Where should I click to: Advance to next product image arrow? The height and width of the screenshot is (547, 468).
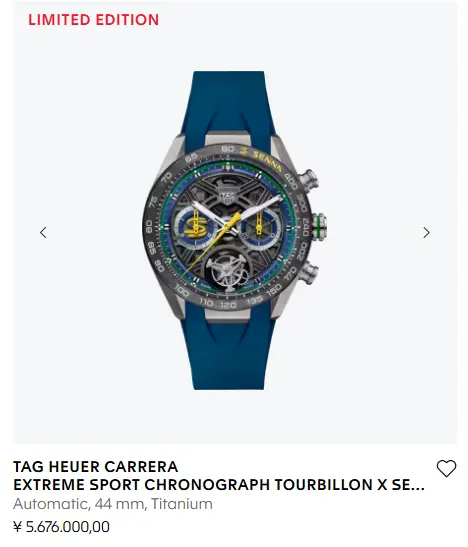[x=426, y=232]
